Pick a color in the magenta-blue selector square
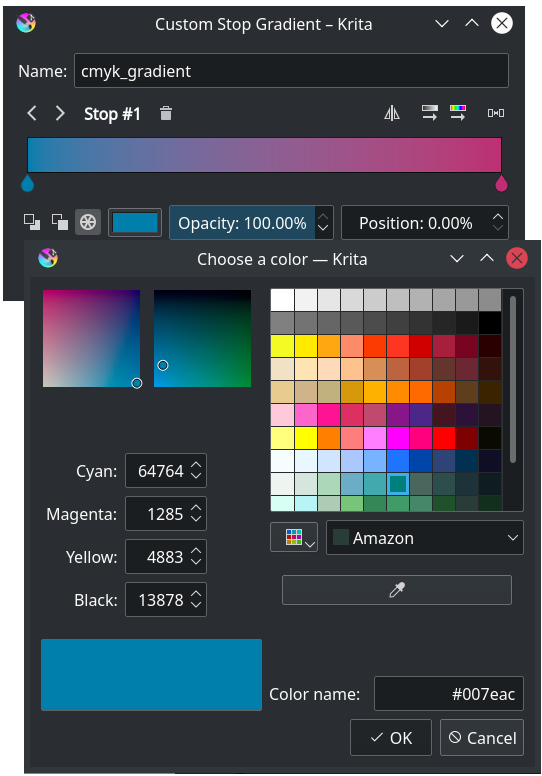The width and height of the screenshot is (542, 776). tap(92, 339)
